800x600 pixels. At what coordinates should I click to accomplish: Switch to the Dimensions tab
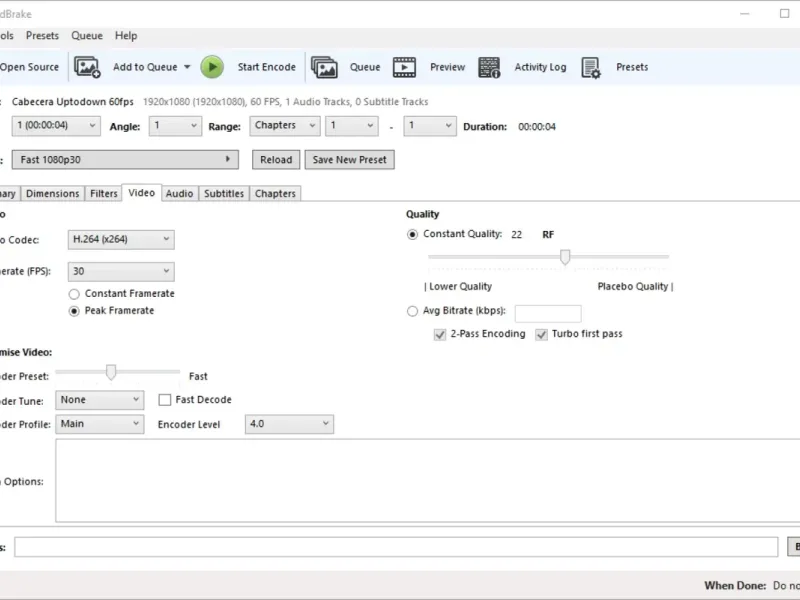pyautogui.click(x=53, y=194)
